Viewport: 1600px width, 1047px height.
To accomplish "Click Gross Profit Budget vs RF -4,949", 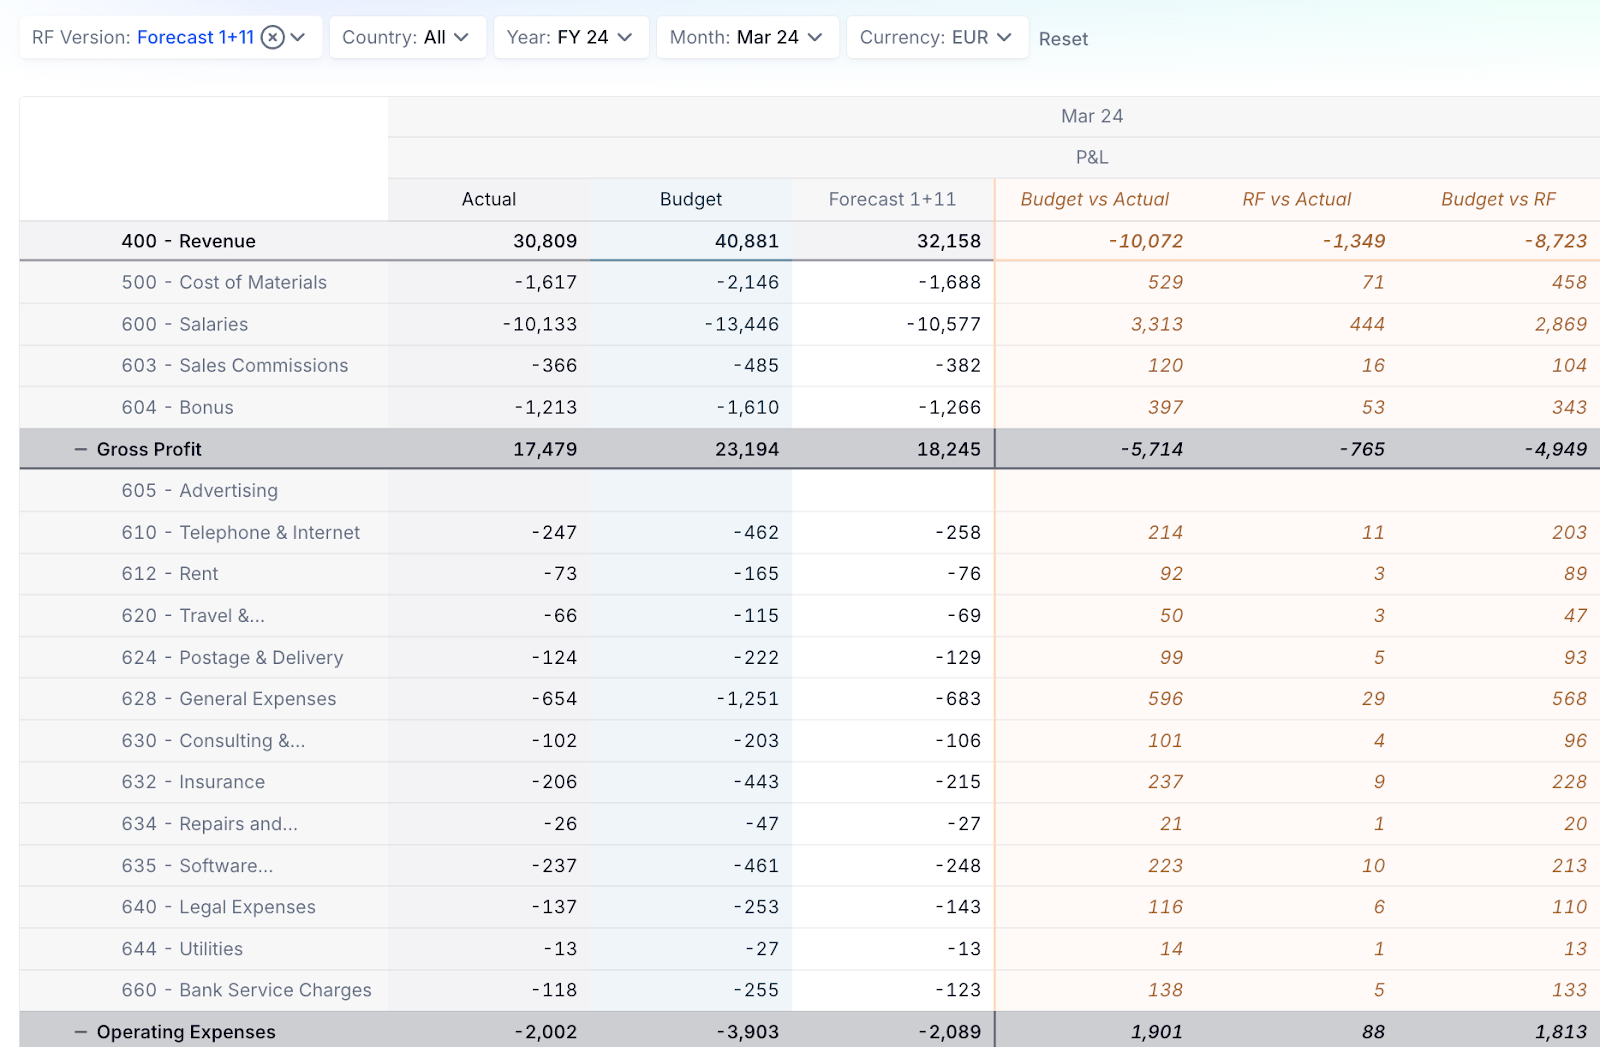I will pos(1555,450).
